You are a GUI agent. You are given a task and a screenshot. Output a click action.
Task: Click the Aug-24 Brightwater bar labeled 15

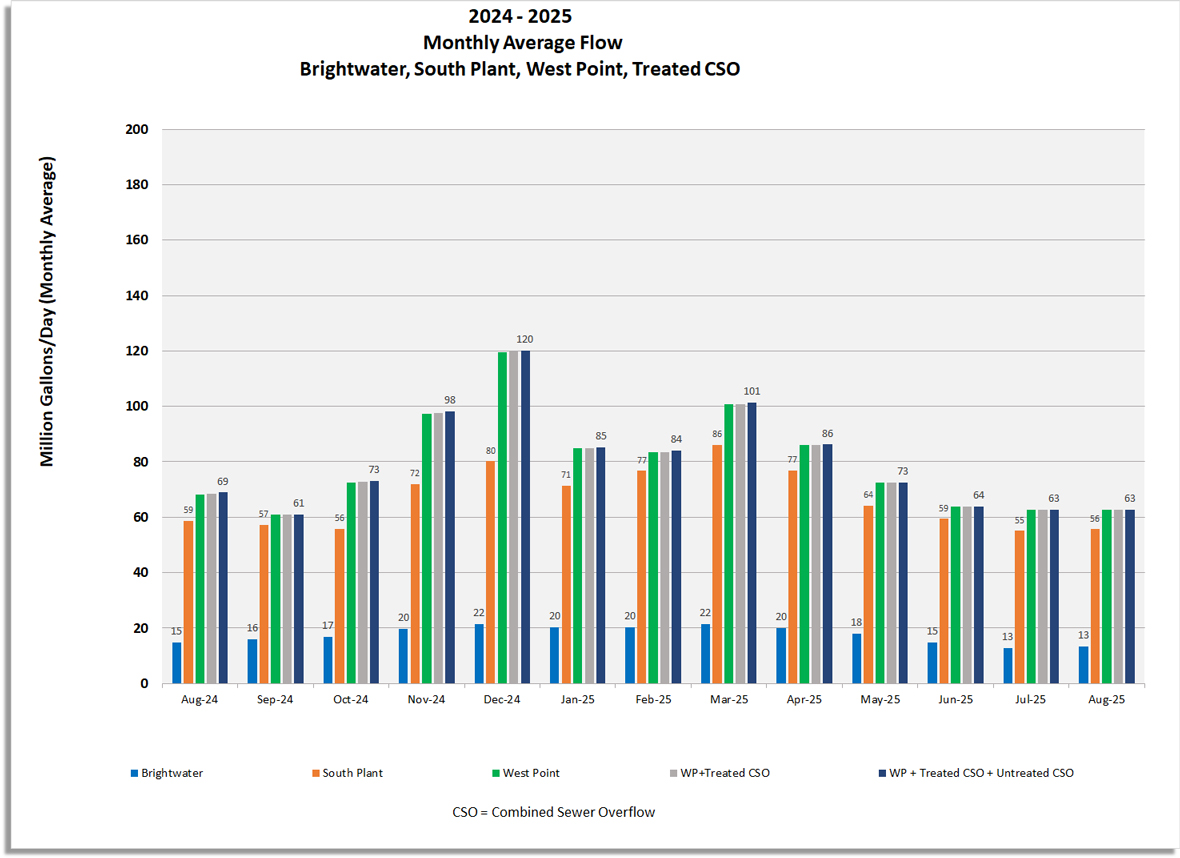coord(177,662)
